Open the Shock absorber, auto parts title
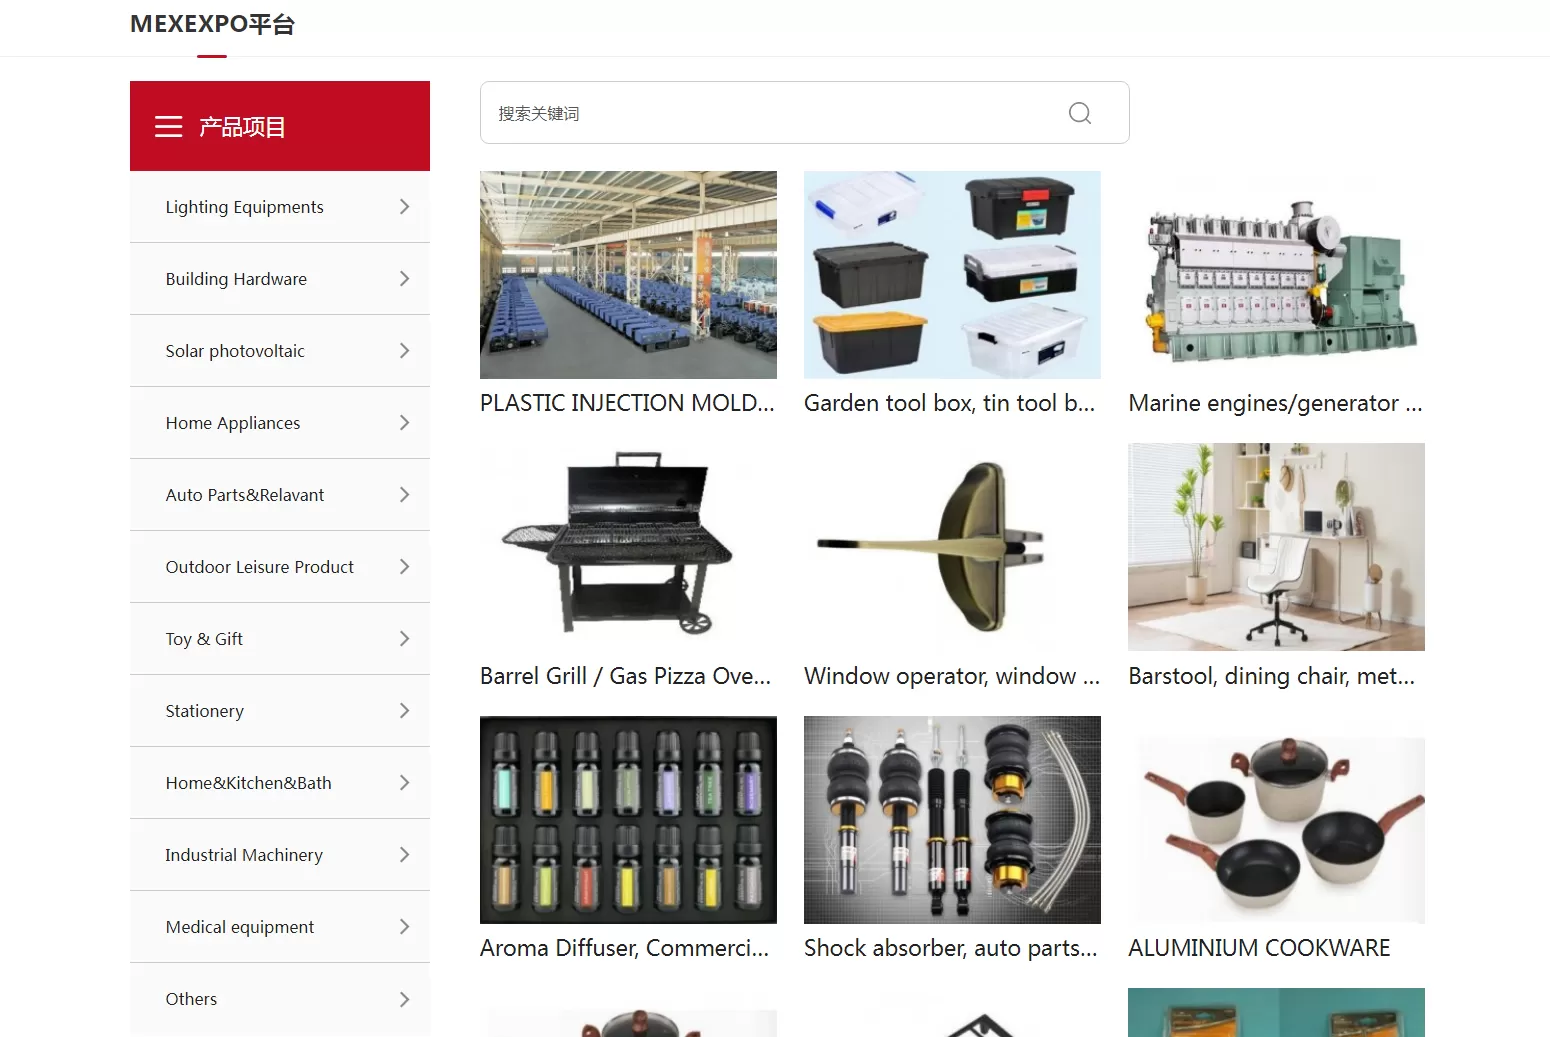 (x=951, y=948)
